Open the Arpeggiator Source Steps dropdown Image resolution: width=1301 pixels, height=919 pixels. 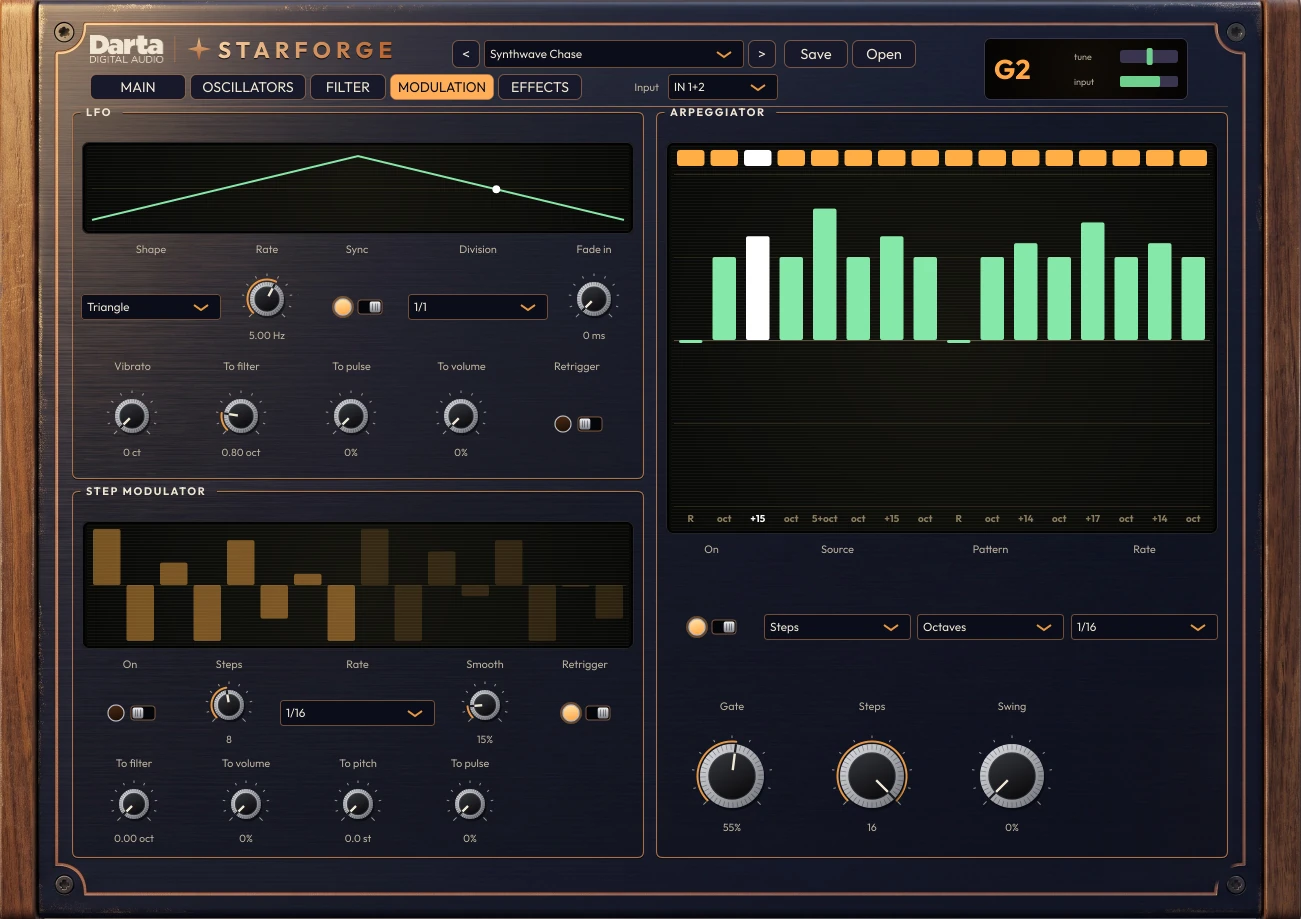coord(837,627)
